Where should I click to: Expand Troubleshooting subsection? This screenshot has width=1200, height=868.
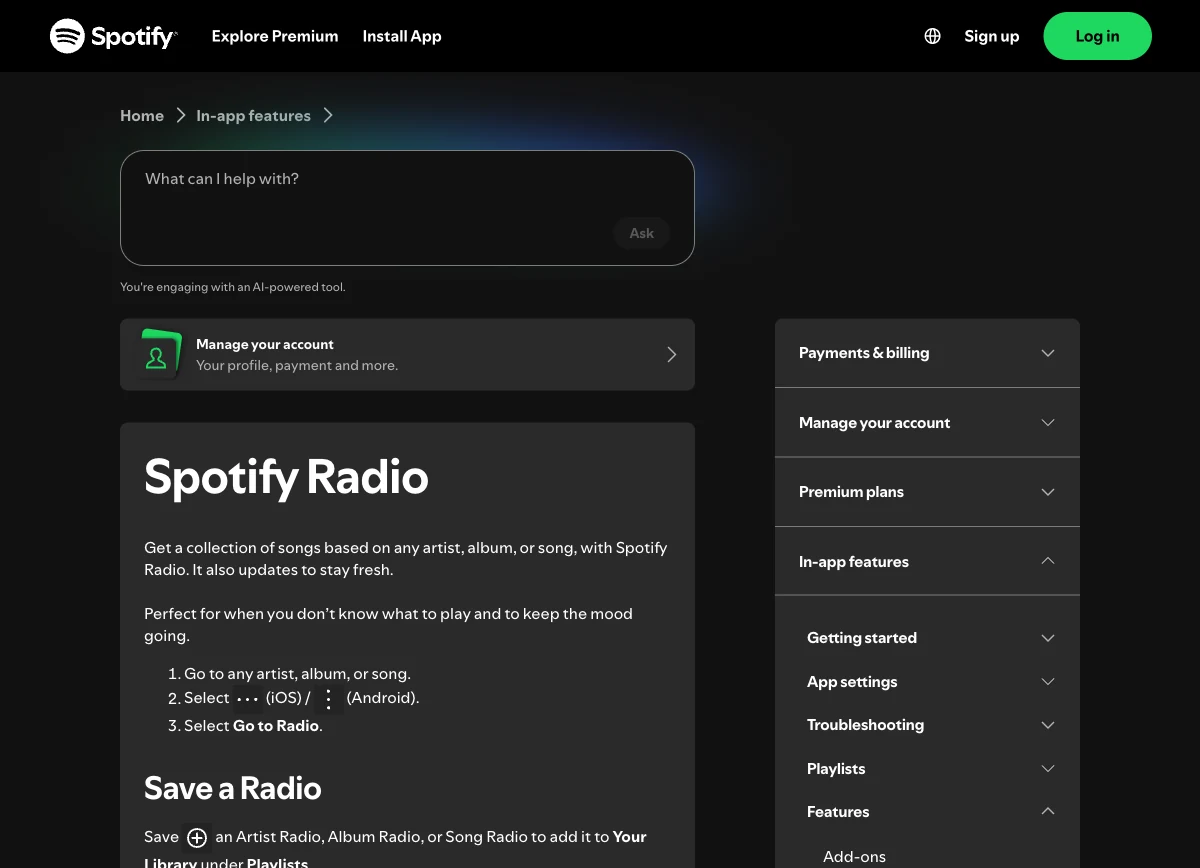[x=931, y=725]
